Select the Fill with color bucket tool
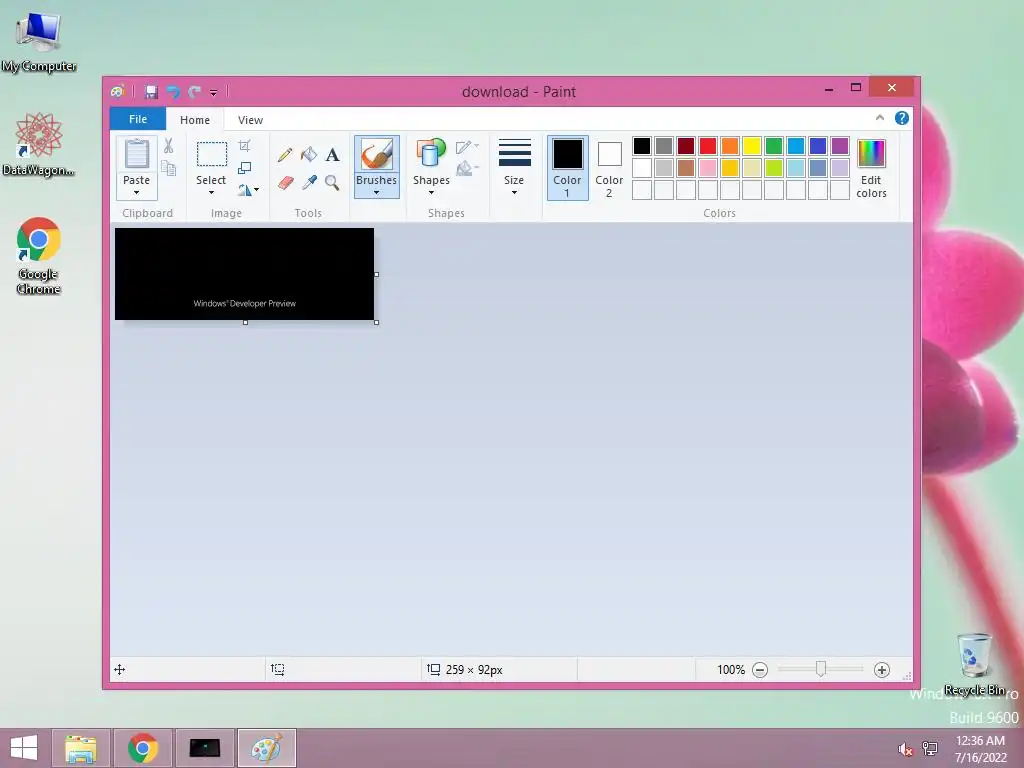The height and width of the screenshot is (768, 1024). (x=309, y=155)
